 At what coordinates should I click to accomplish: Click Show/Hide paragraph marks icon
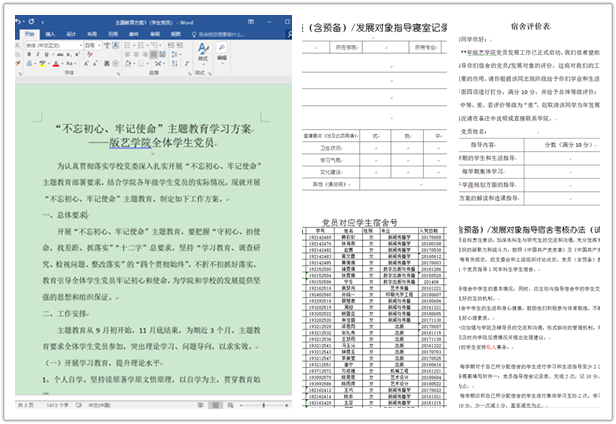pyautogui.click(x=187, y=63)
